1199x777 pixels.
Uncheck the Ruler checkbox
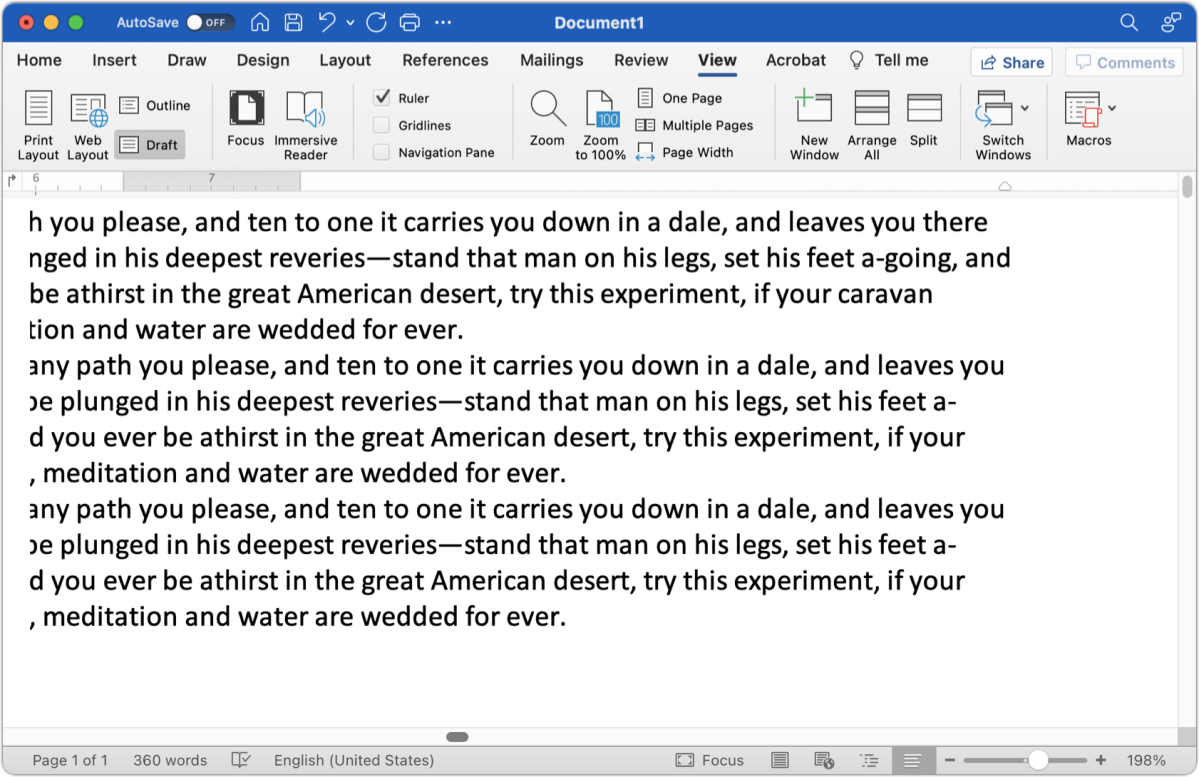(x=381, y=98)
